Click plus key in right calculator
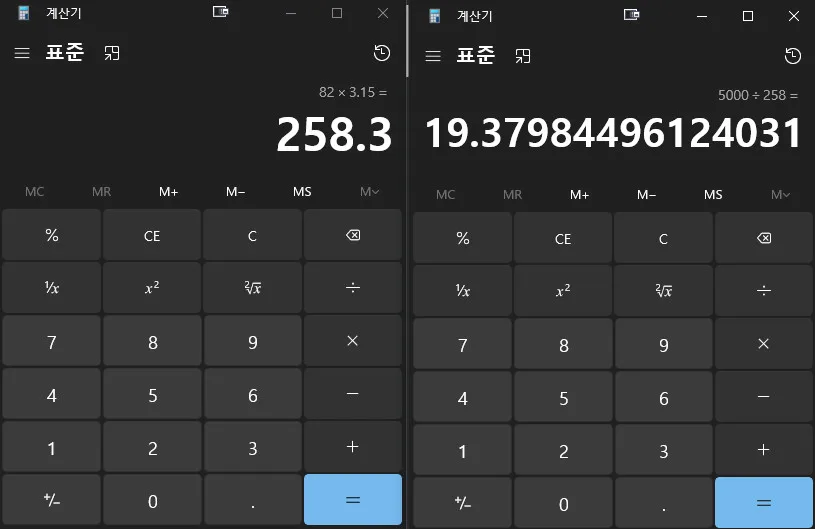815x529 pixels. [x=764, y=450]
